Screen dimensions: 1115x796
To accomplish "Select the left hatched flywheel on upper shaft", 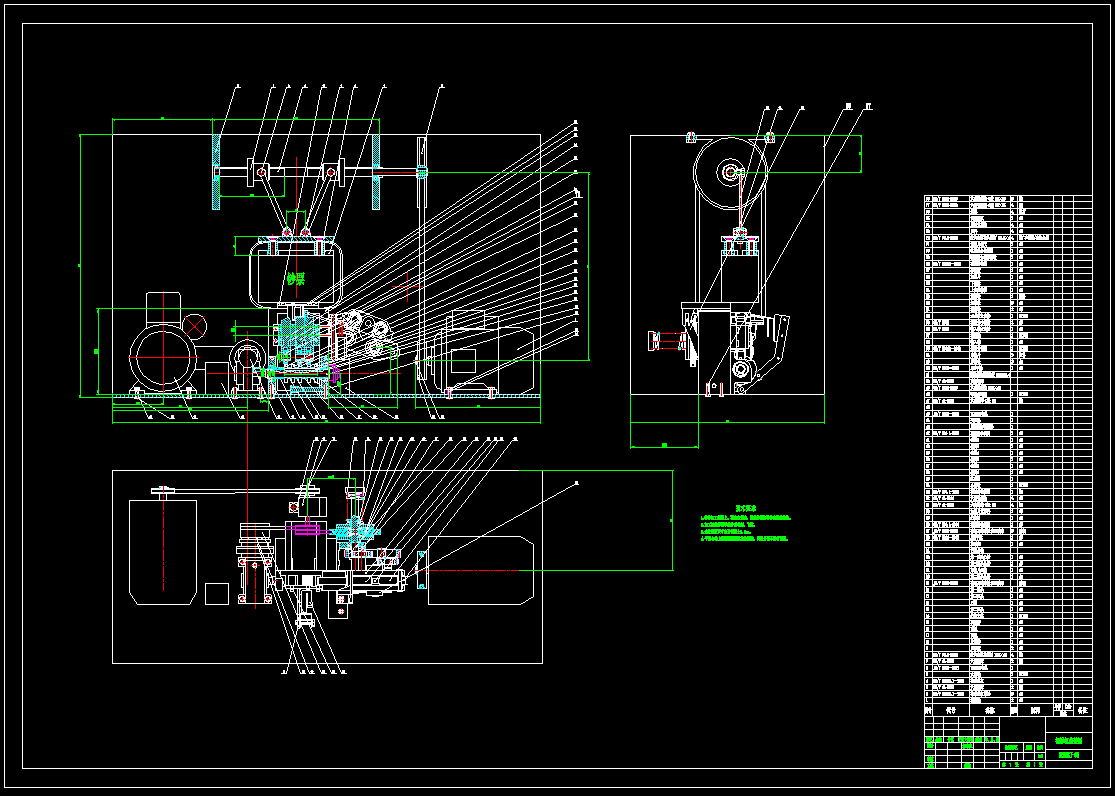I will pyautogui.click(x=216, y=172).
